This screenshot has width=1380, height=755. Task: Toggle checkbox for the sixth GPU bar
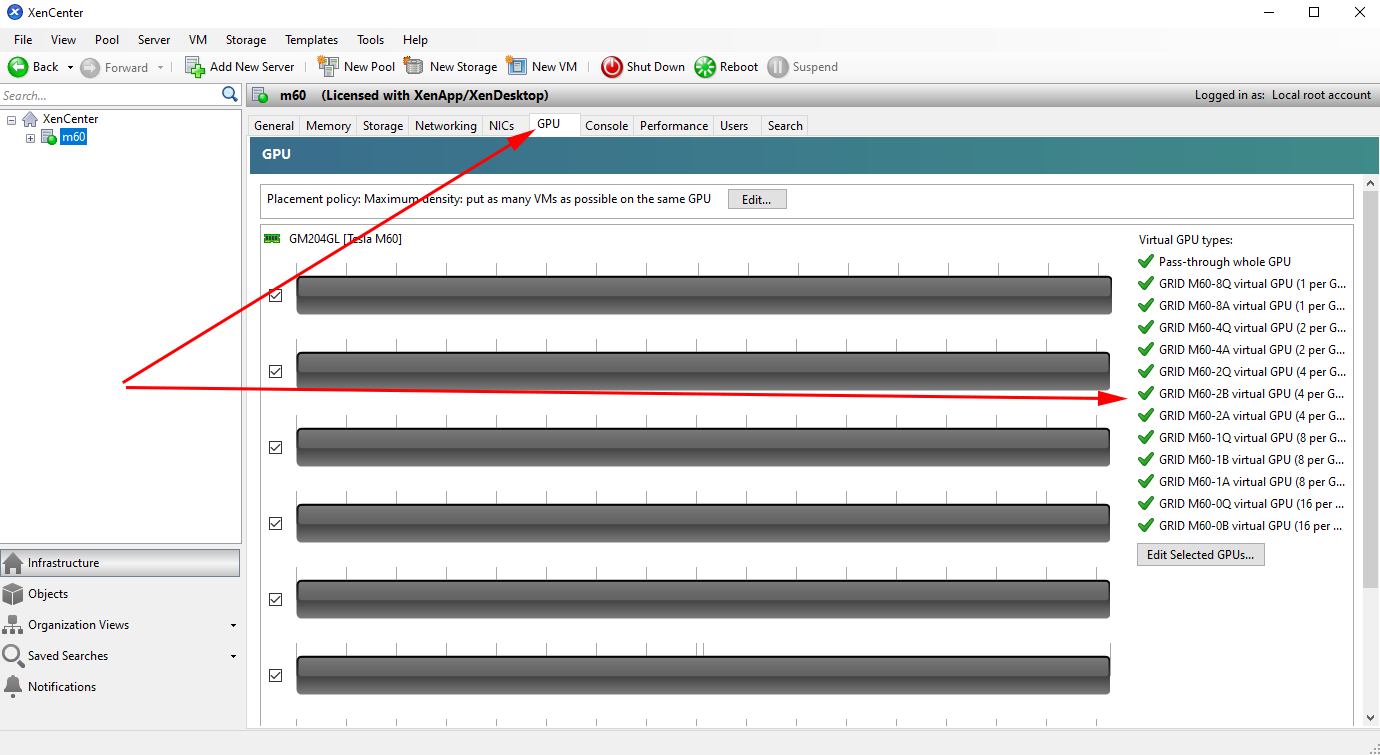click(x=275, y=675)
